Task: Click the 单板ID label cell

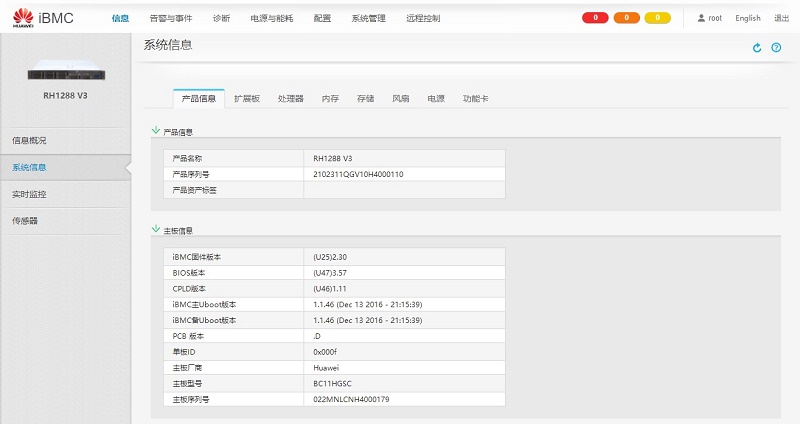Action: click(234, 352)
